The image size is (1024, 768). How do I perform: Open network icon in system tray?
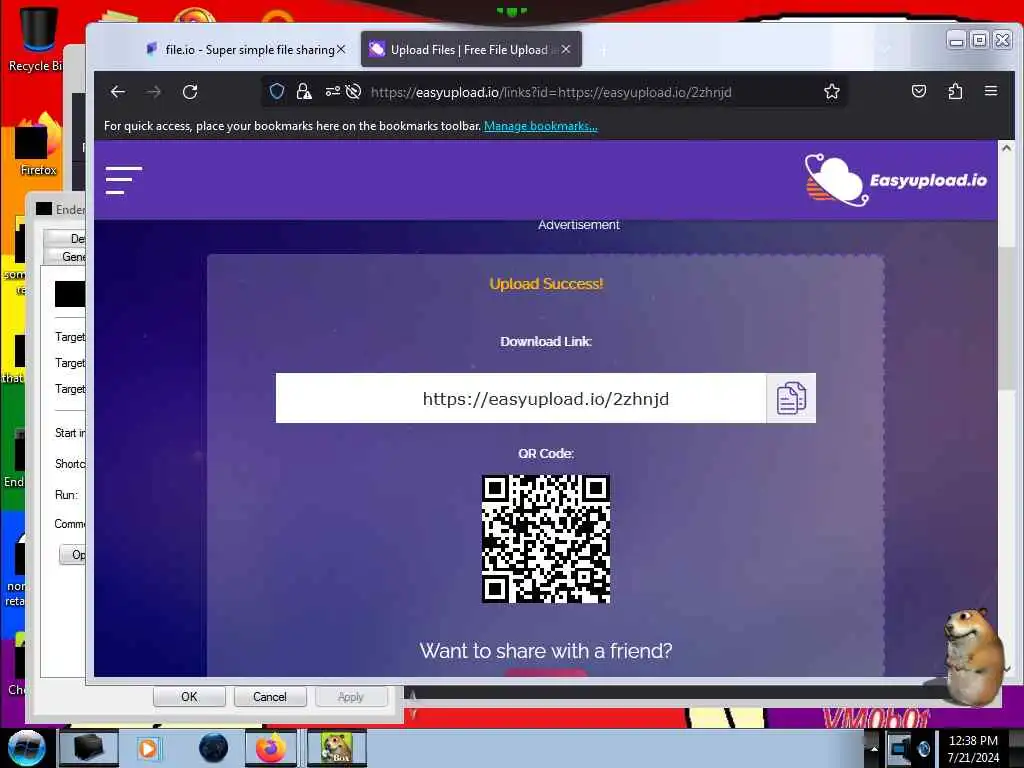coord(899,748)
